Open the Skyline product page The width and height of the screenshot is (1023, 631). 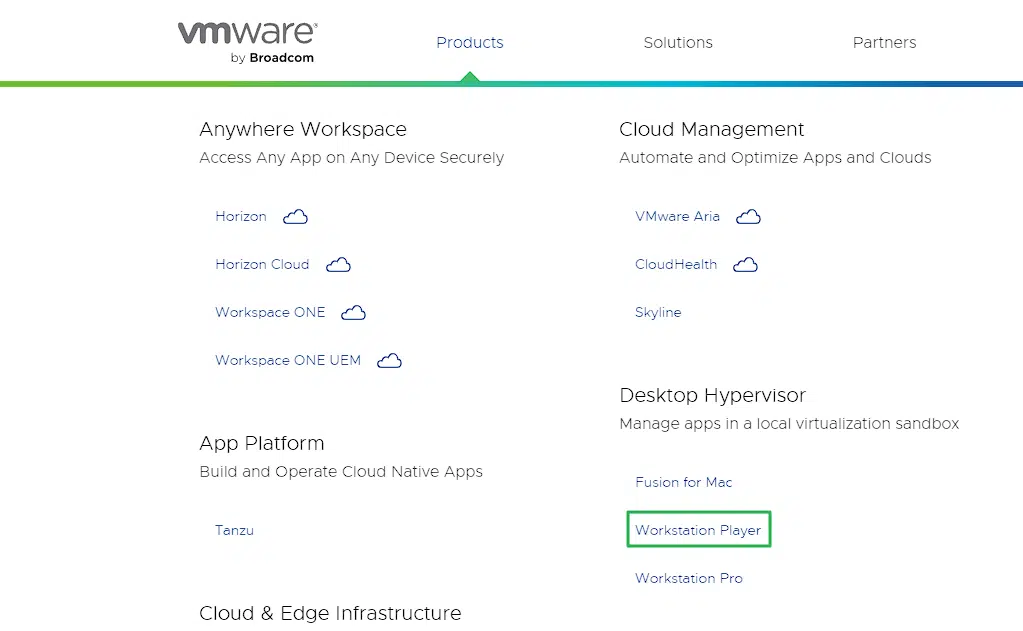[658, 312]
